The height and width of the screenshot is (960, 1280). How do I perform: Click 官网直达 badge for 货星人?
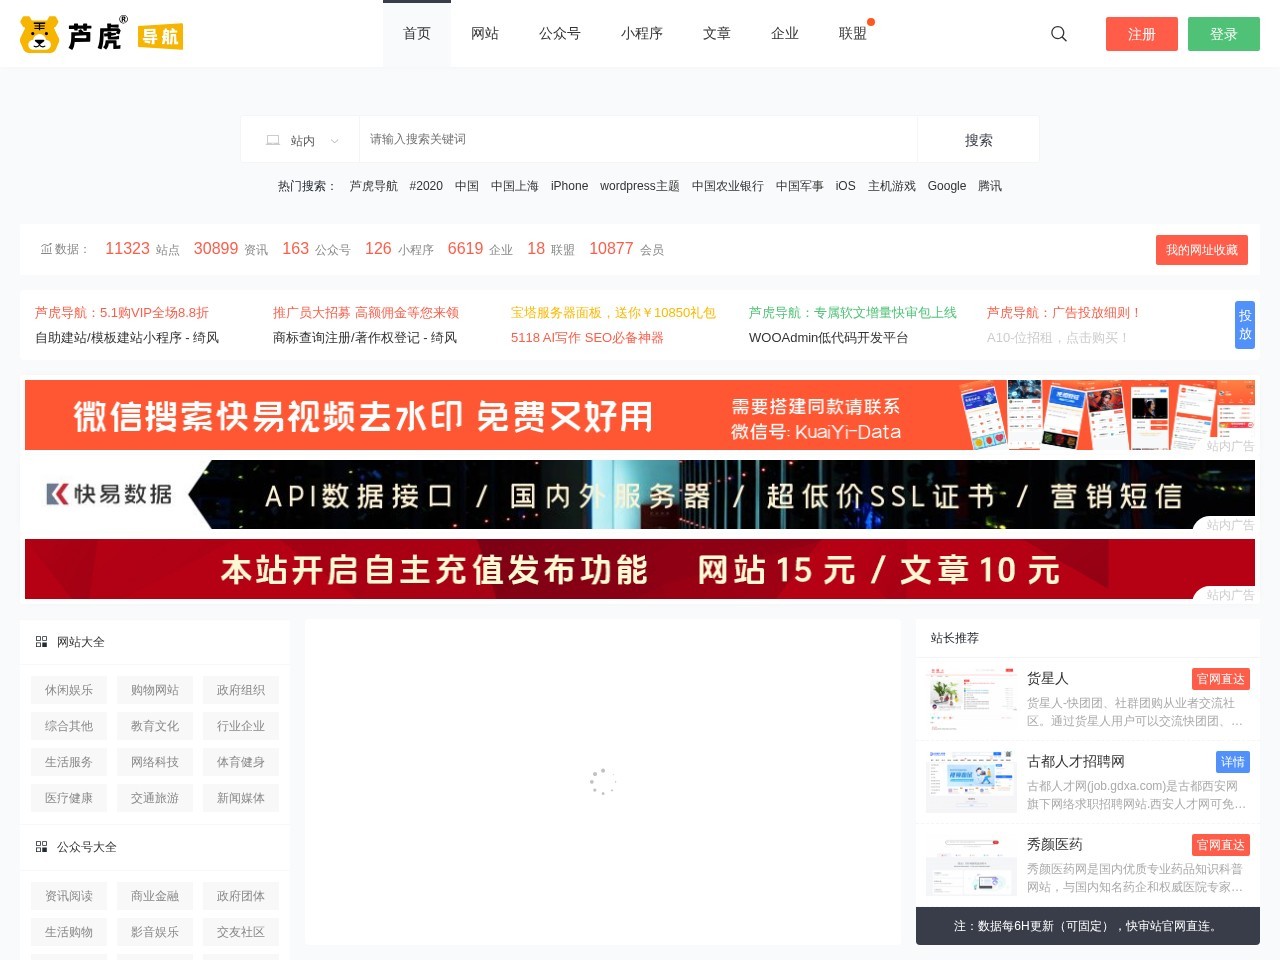[x=1221, y=679]
